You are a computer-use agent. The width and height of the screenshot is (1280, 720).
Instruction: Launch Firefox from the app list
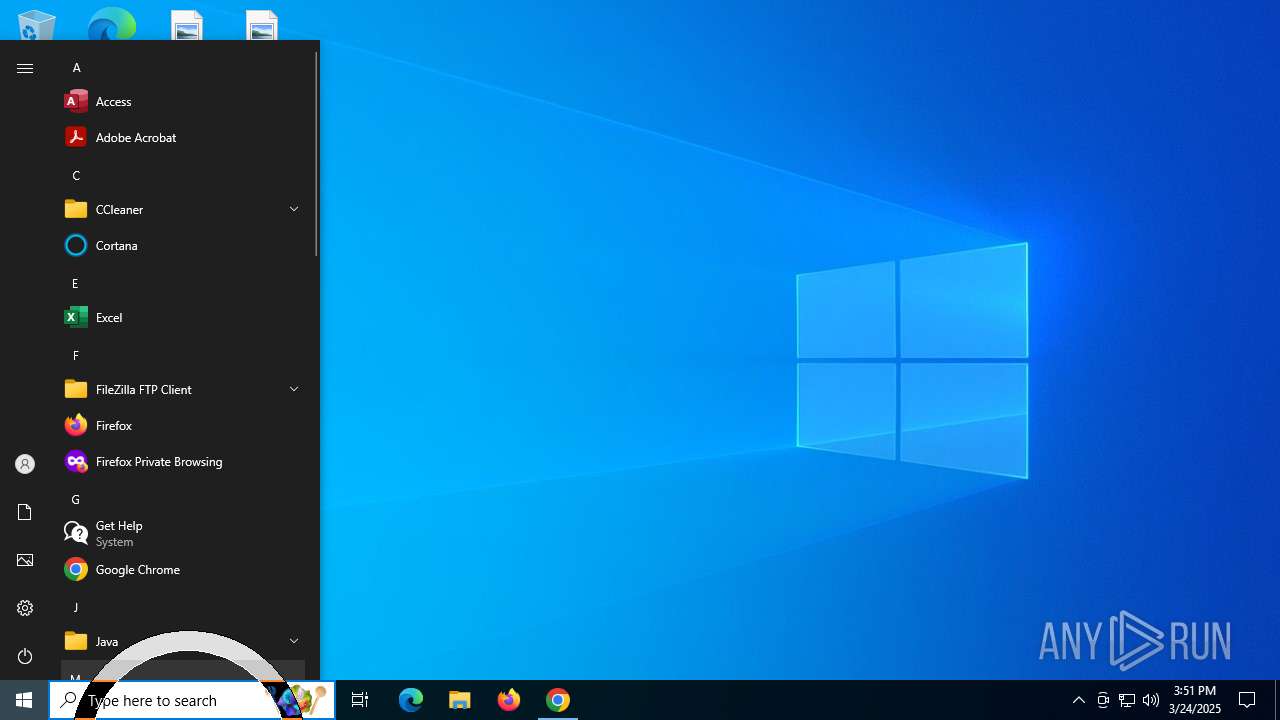(x=183, y=425)
